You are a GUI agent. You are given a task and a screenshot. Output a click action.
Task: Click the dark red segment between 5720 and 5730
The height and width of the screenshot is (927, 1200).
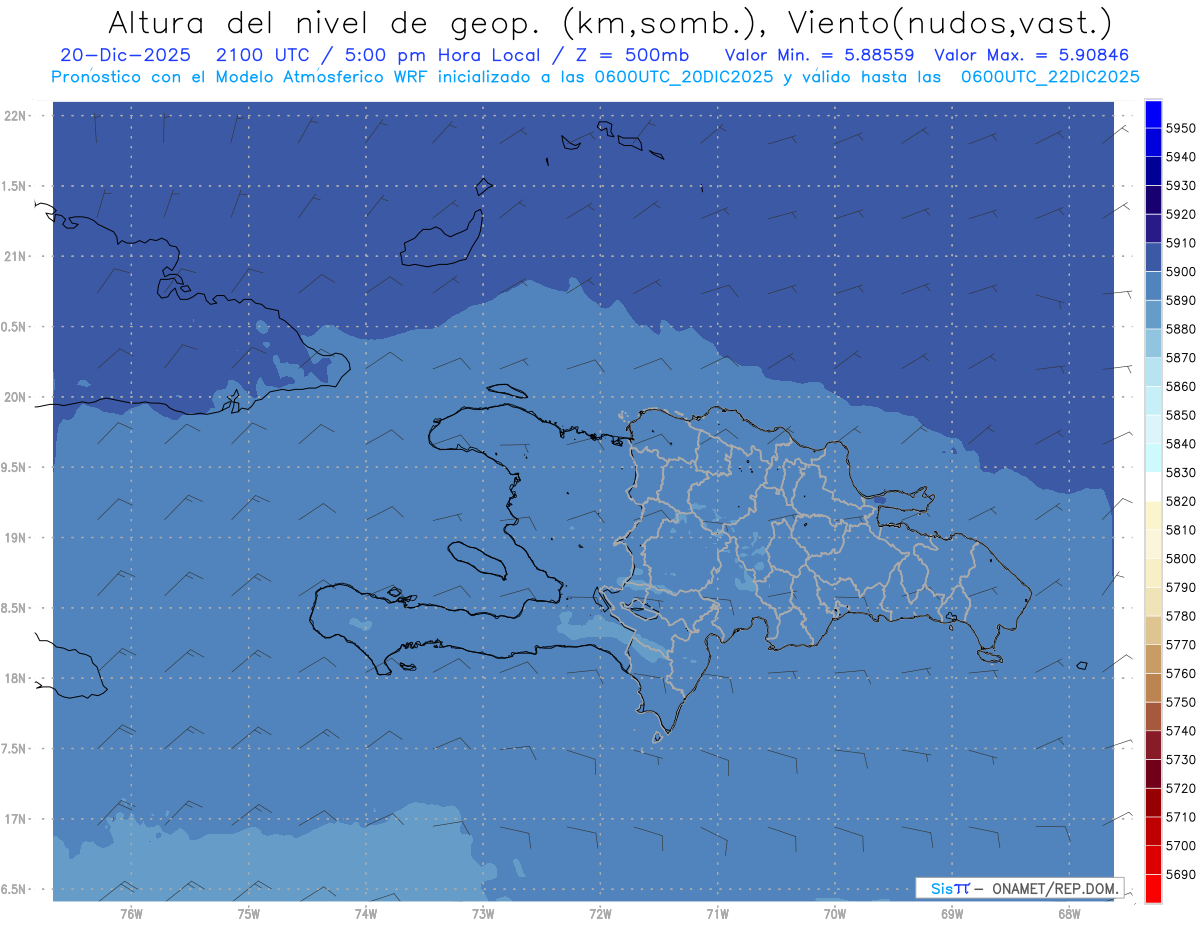click(x=1153, y=773)
